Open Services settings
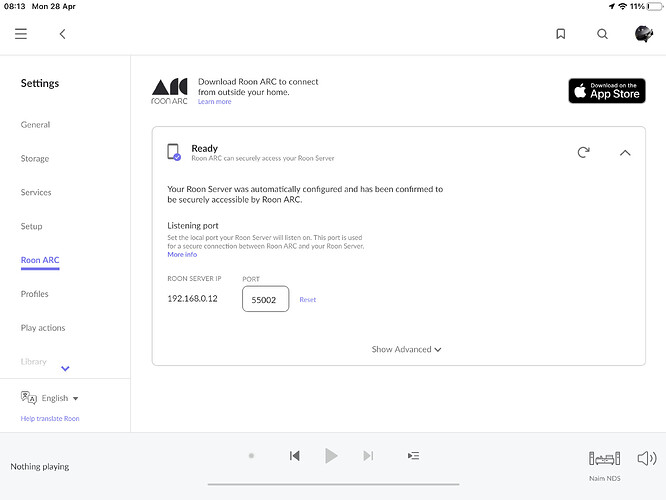The image size is (666, 500). point(36,192)
